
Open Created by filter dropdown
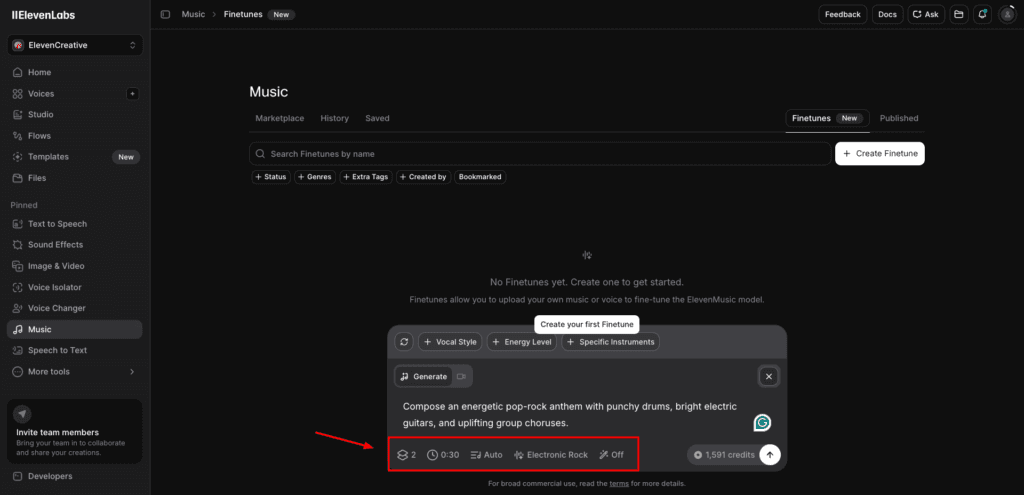(x=423, y=177)
